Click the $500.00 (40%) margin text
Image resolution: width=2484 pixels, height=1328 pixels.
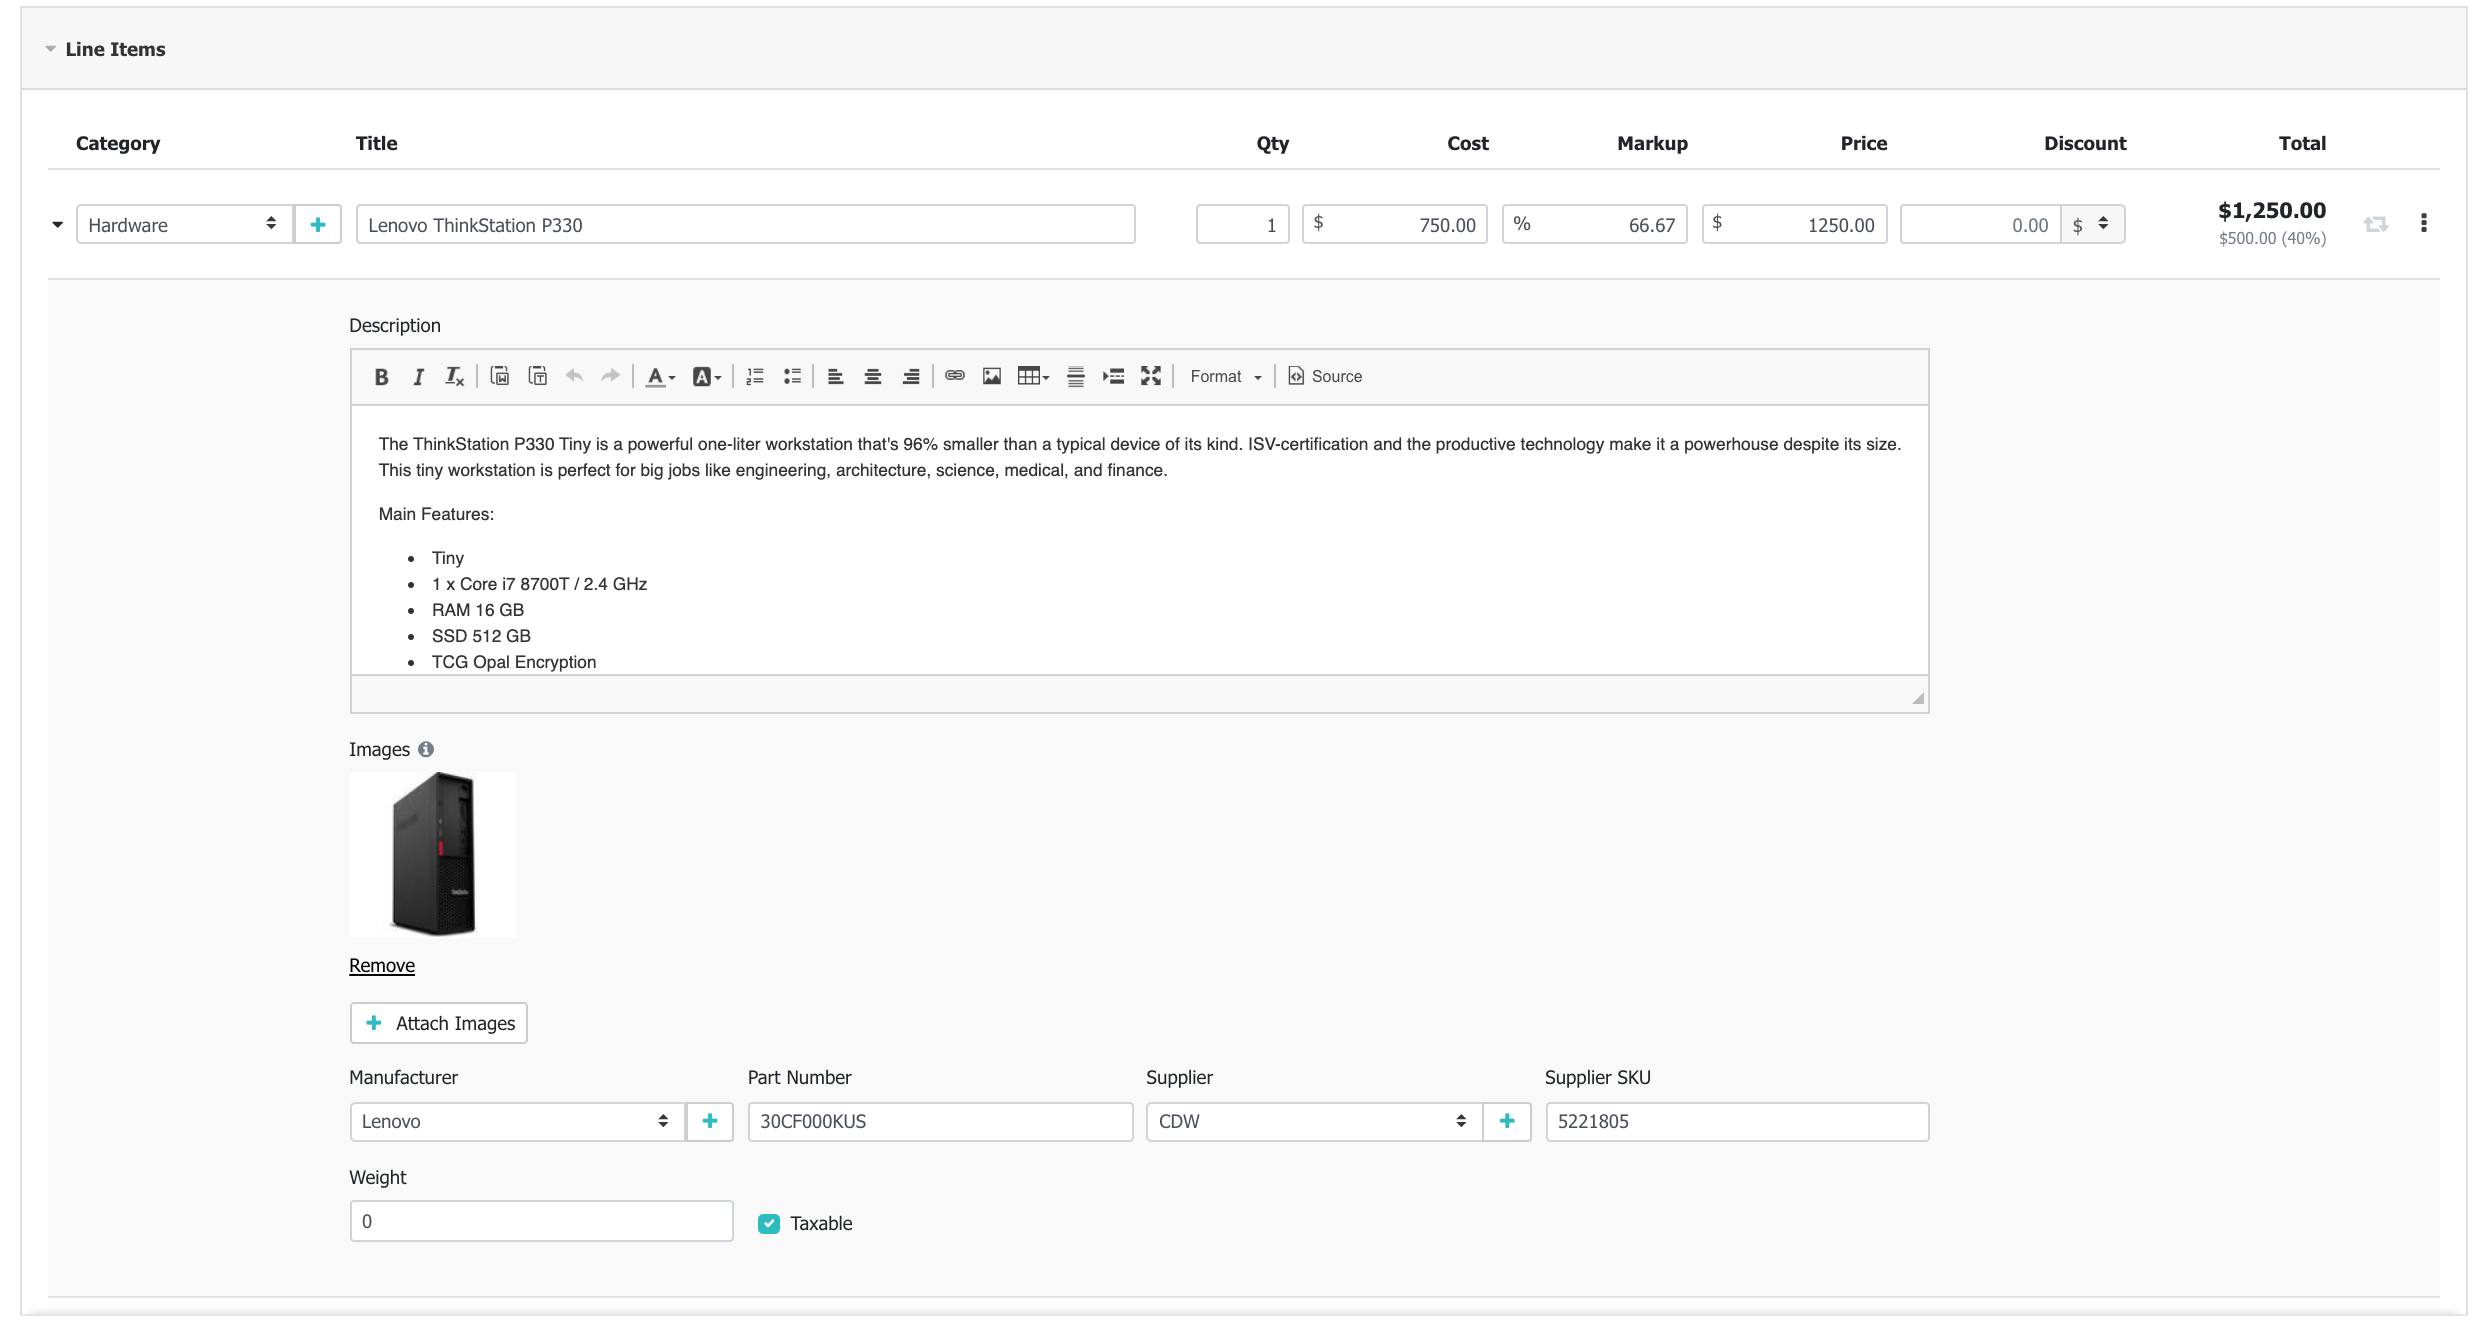[x=2272, y=238]
